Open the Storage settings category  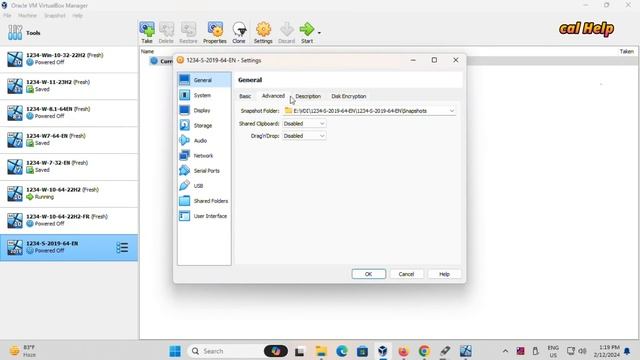tap(204, 125)
